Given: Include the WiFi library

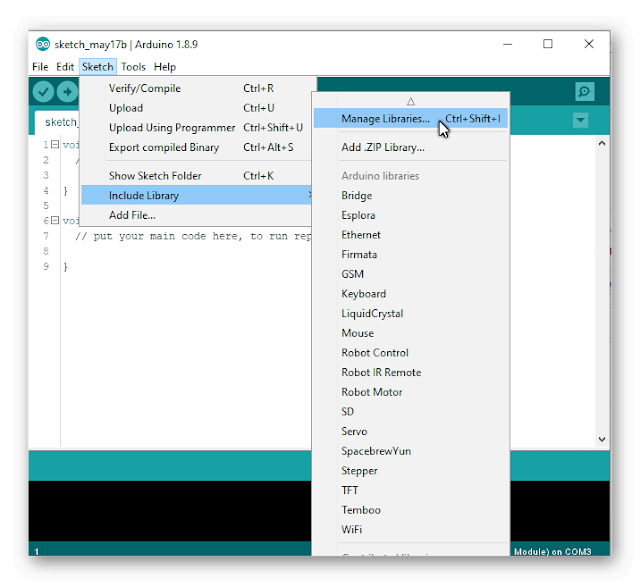Looking at the screenshot, I should [x=410, y=529].
